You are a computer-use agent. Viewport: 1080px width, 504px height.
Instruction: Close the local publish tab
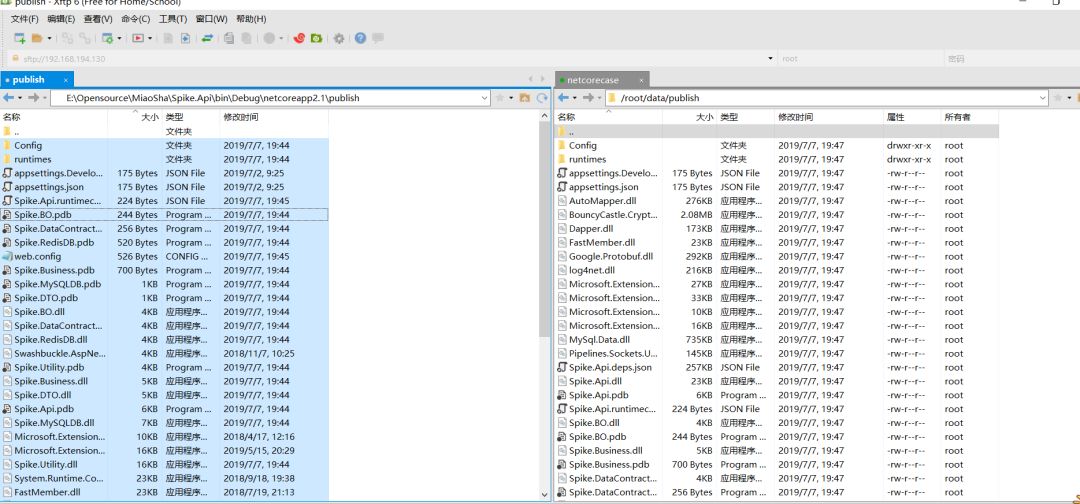pos(67,80)
